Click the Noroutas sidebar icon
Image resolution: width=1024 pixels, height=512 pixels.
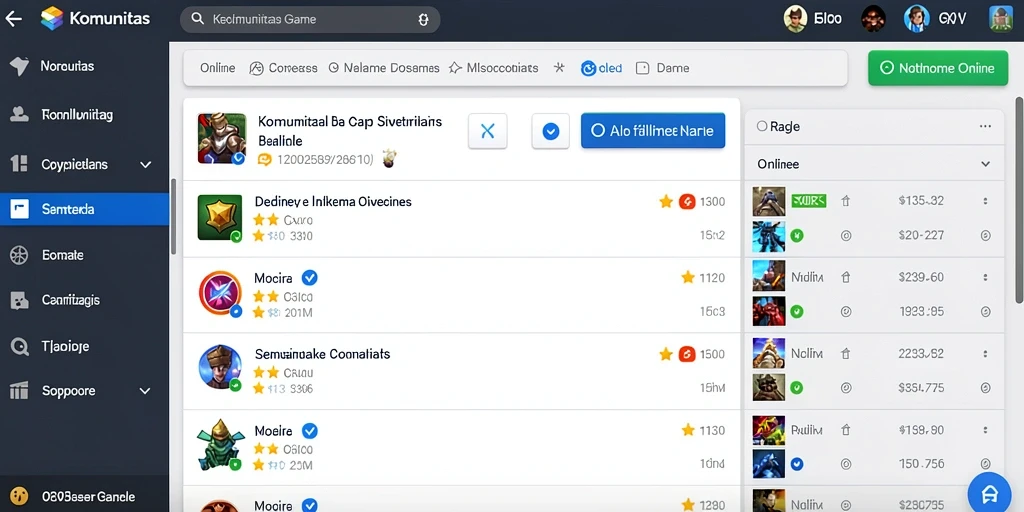19,66
